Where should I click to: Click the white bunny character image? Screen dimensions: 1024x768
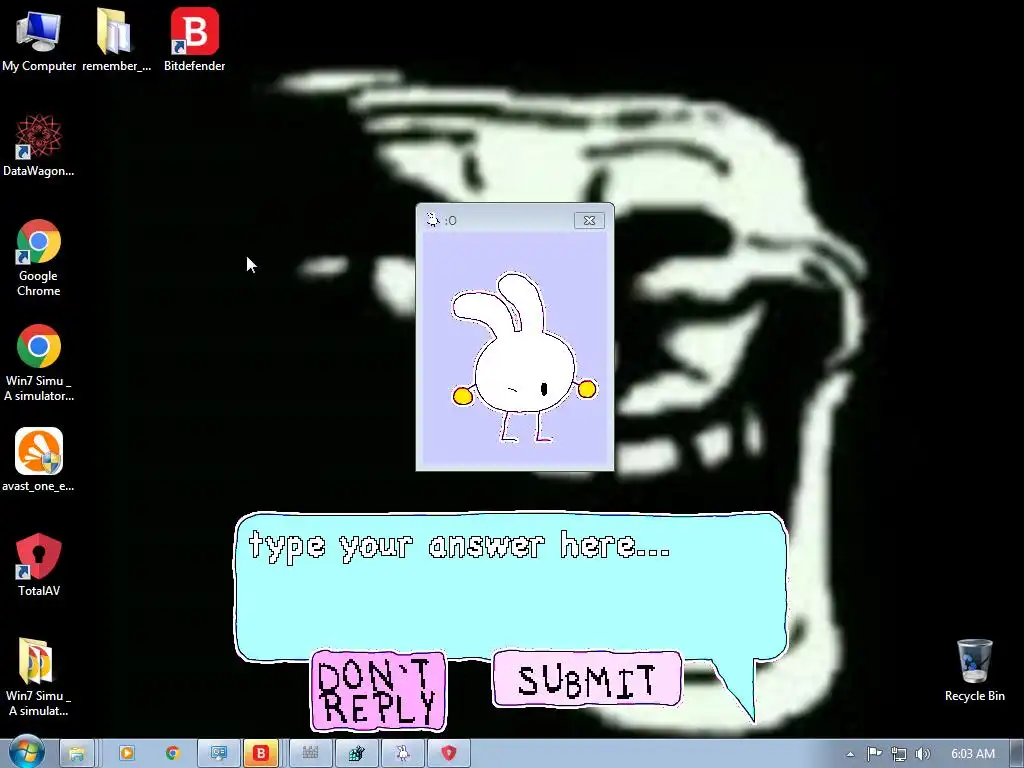(x=524, y=358)
